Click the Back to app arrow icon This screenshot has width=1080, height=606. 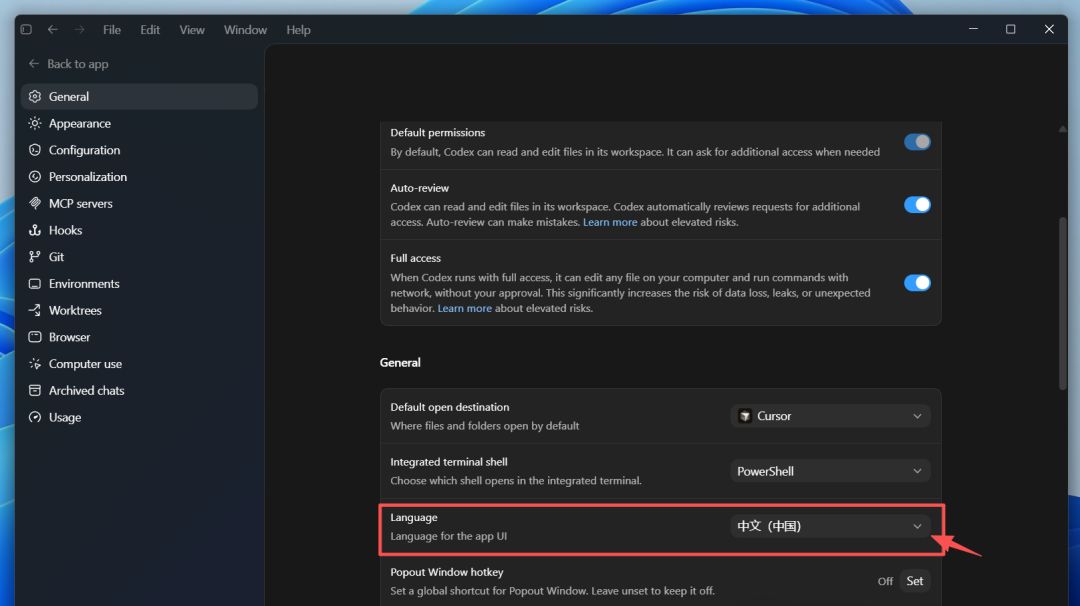click(34, 63)
